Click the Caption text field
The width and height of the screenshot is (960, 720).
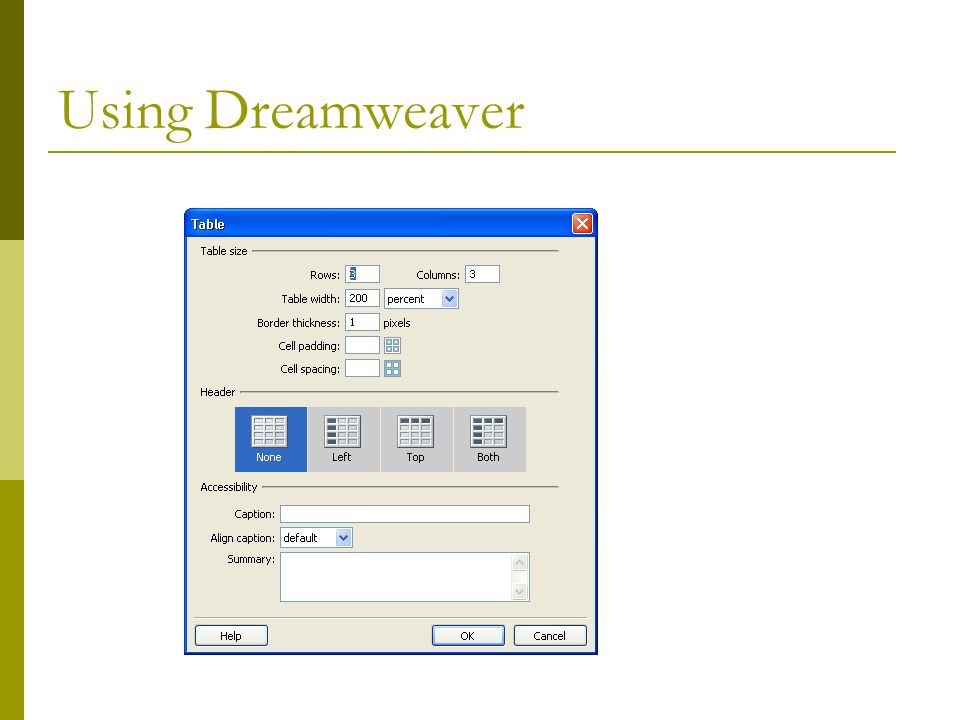point(405,514)
